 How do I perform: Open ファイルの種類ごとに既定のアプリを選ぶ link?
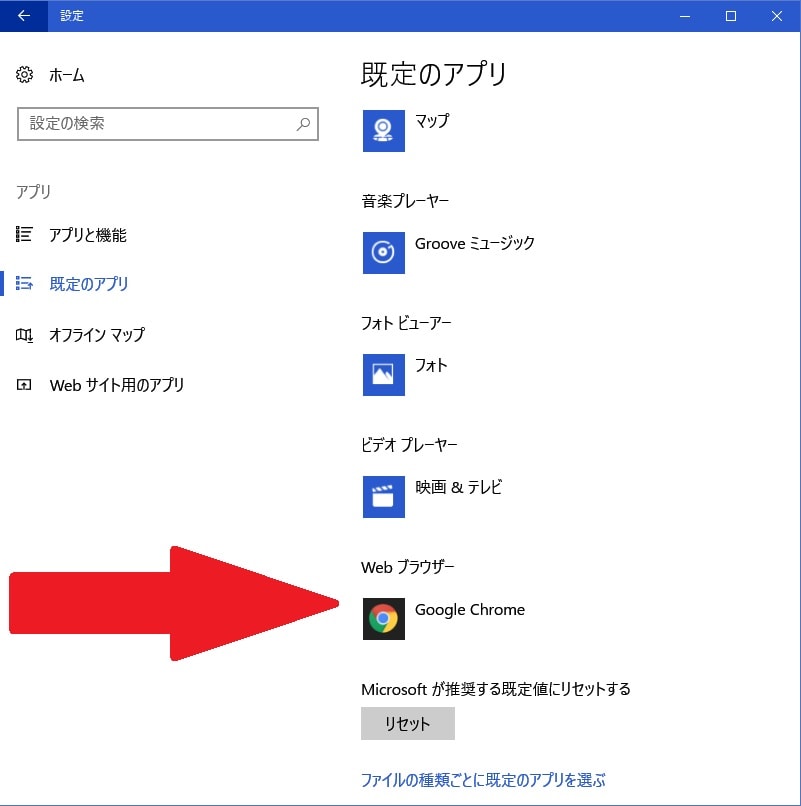[x=483, y=780]
